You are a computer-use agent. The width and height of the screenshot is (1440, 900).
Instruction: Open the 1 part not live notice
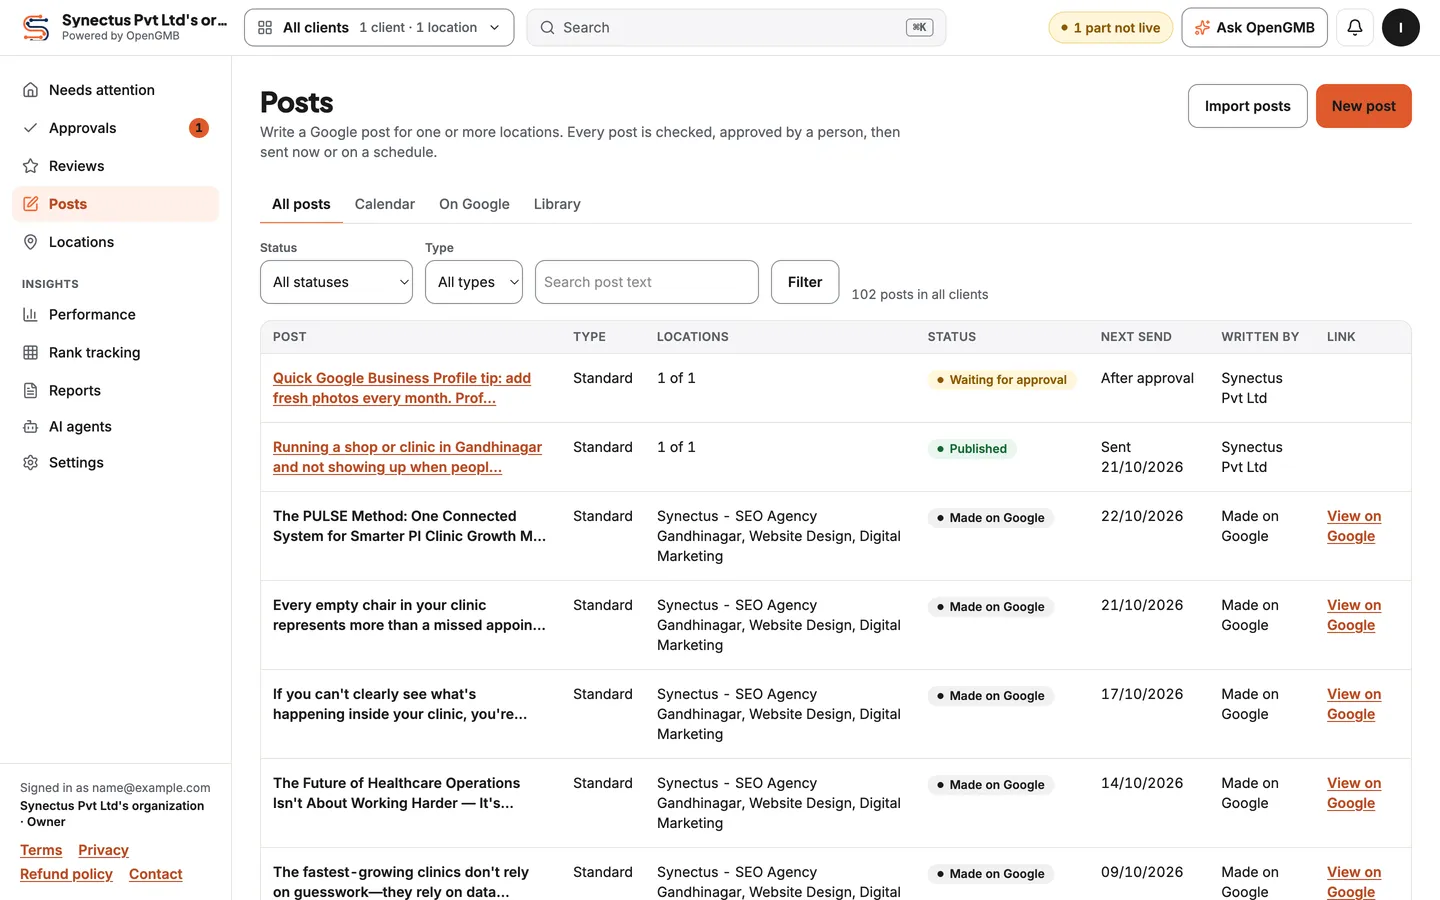tap(1110, 28)
